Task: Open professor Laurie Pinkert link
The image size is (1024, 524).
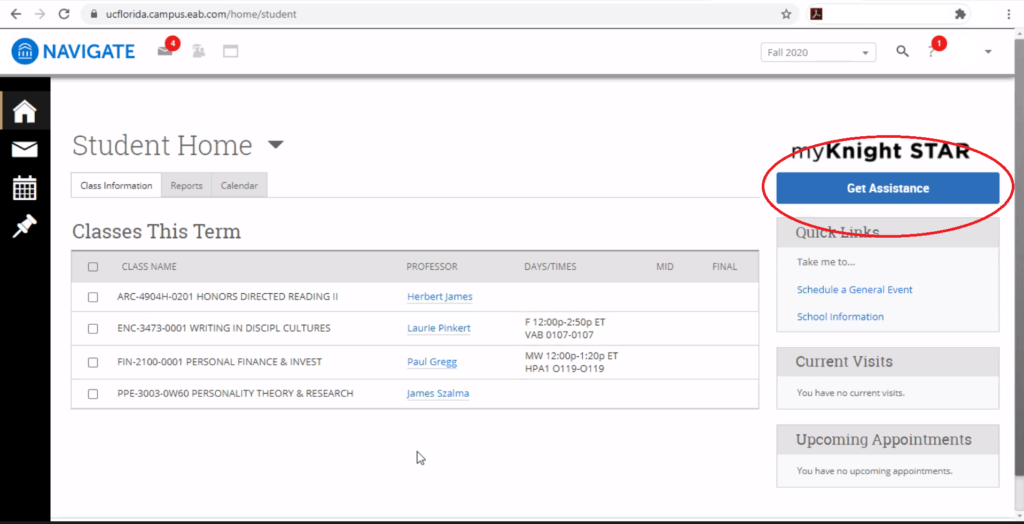Action: pos(438,328)
